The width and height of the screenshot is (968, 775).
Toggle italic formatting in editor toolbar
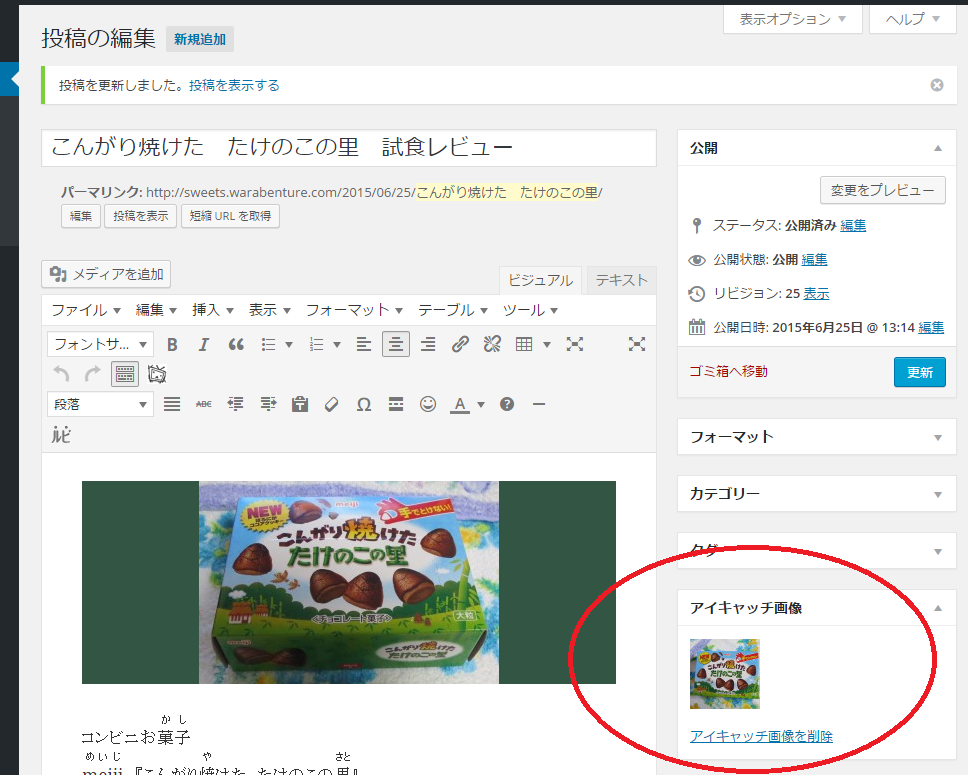[x=204, y=345]
